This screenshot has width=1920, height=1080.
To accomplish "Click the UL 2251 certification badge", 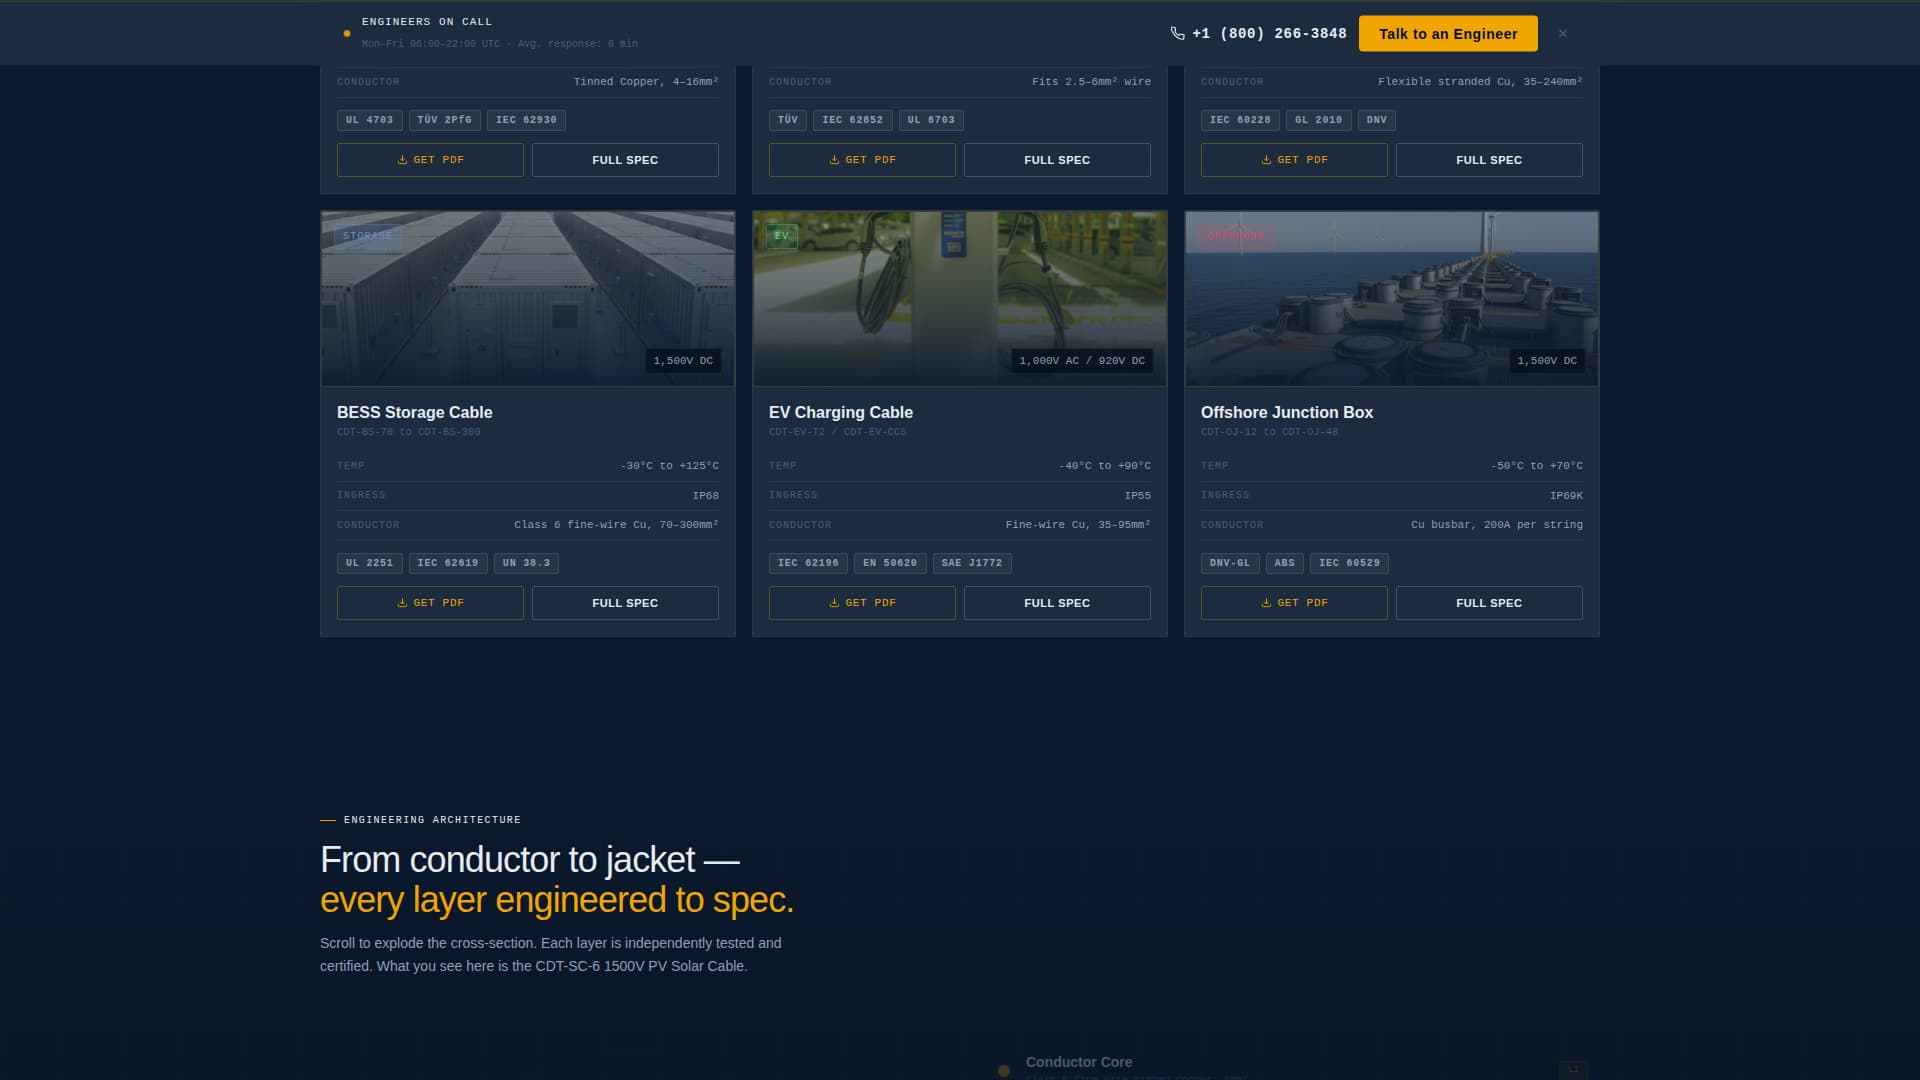I will pos(369,563).
